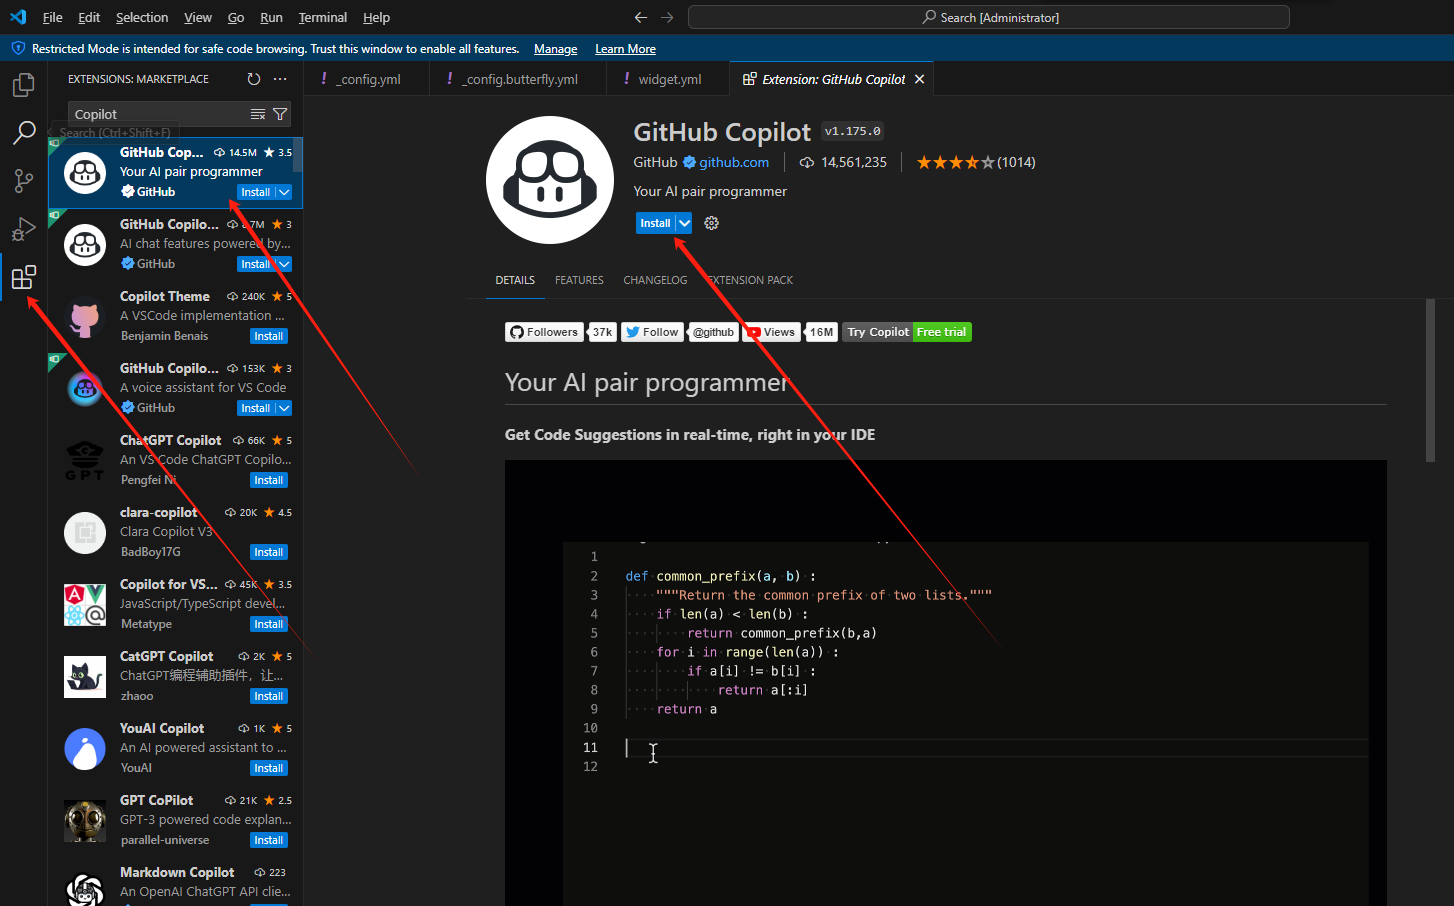Open the Terminal menu
This screenshot has height=906, width=1454.
click(x=323, y=17)
